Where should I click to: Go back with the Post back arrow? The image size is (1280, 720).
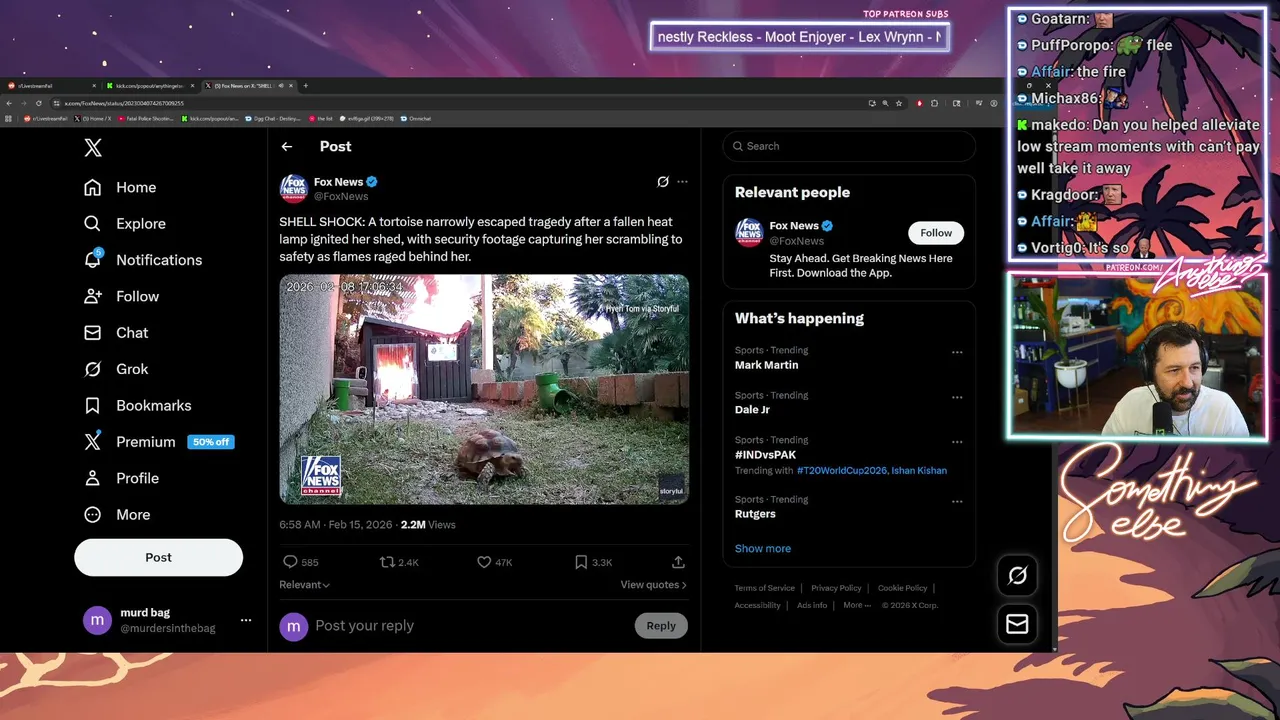287,146
